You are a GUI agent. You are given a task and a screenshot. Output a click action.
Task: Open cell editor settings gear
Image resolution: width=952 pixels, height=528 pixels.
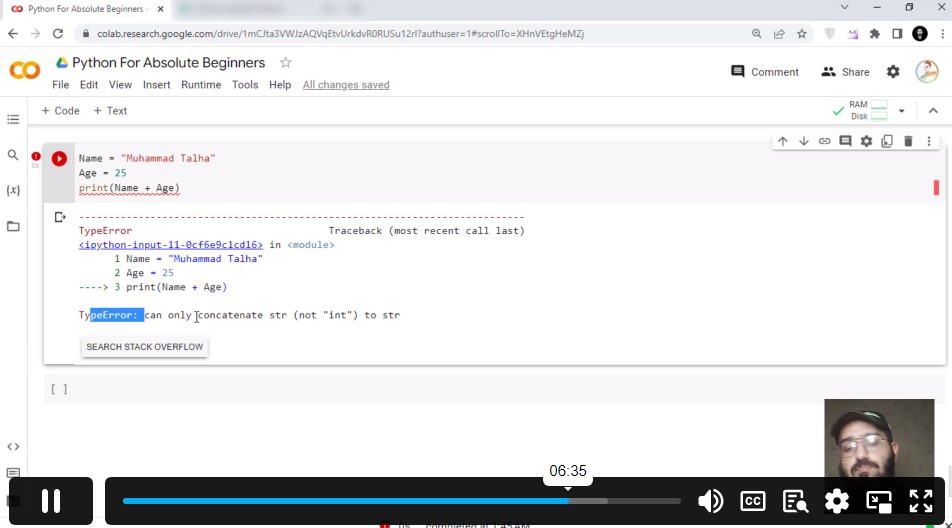(x=866, y=141)
